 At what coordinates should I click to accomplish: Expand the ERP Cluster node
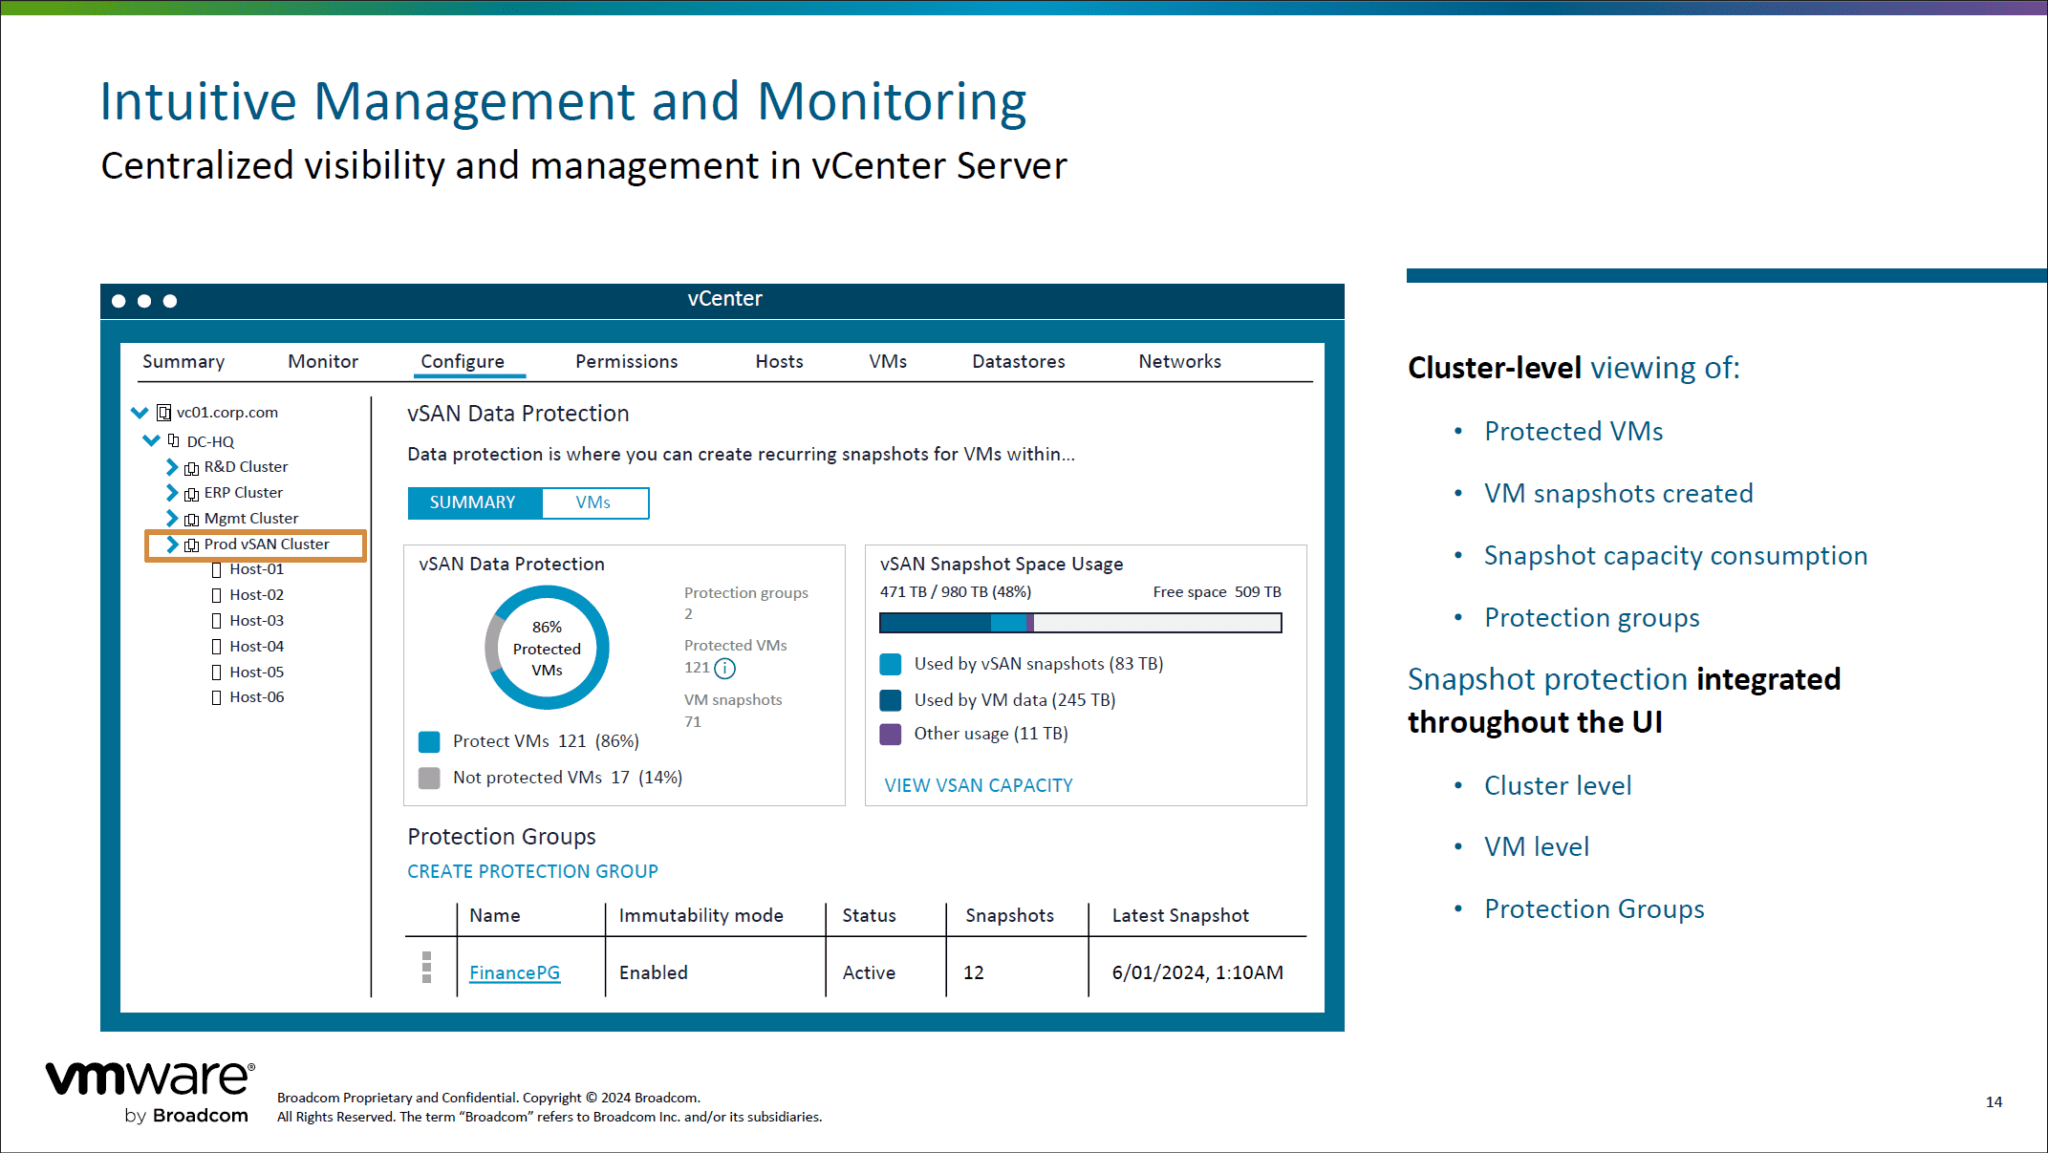click(x=171, y=493)
